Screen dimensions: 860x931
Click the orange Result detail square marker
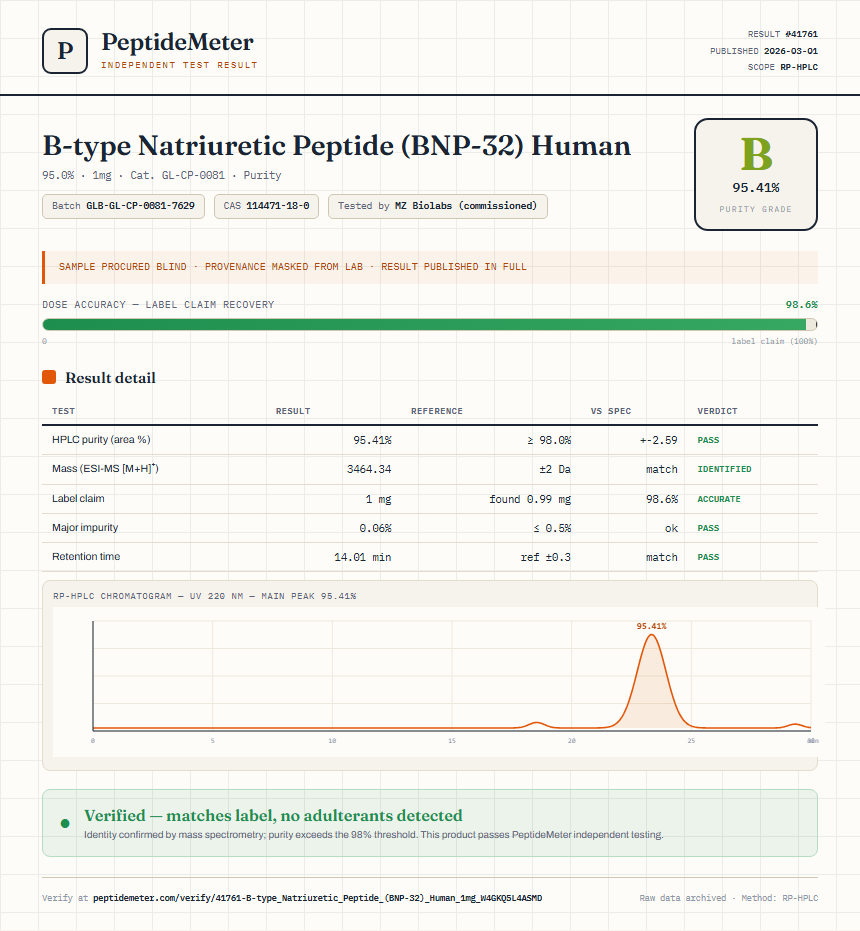[49, 377]
